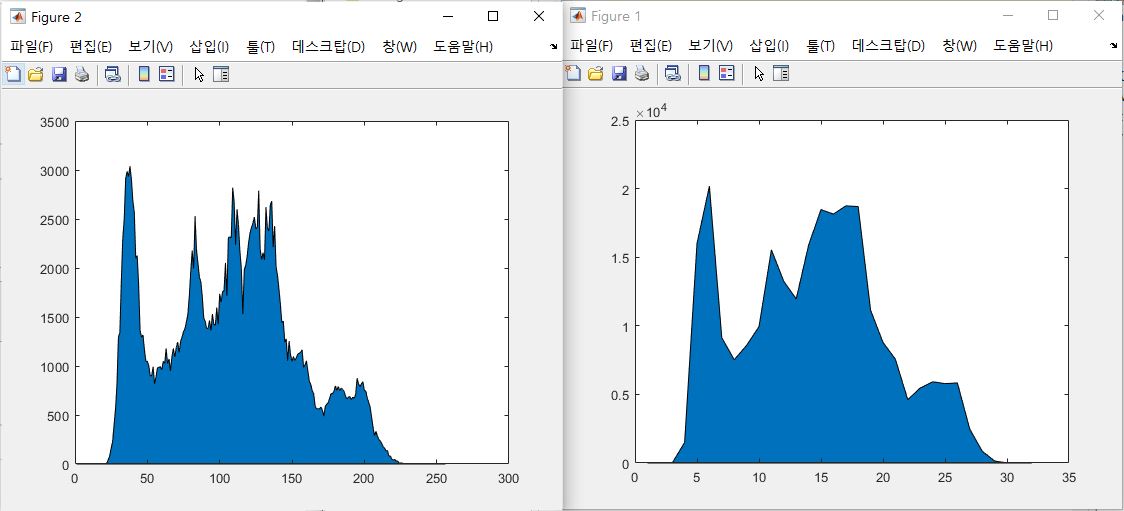The image size is (1124, 511).
Task: Insert legend icon in Figure 1 toolbar
Action: pos(726,73)
